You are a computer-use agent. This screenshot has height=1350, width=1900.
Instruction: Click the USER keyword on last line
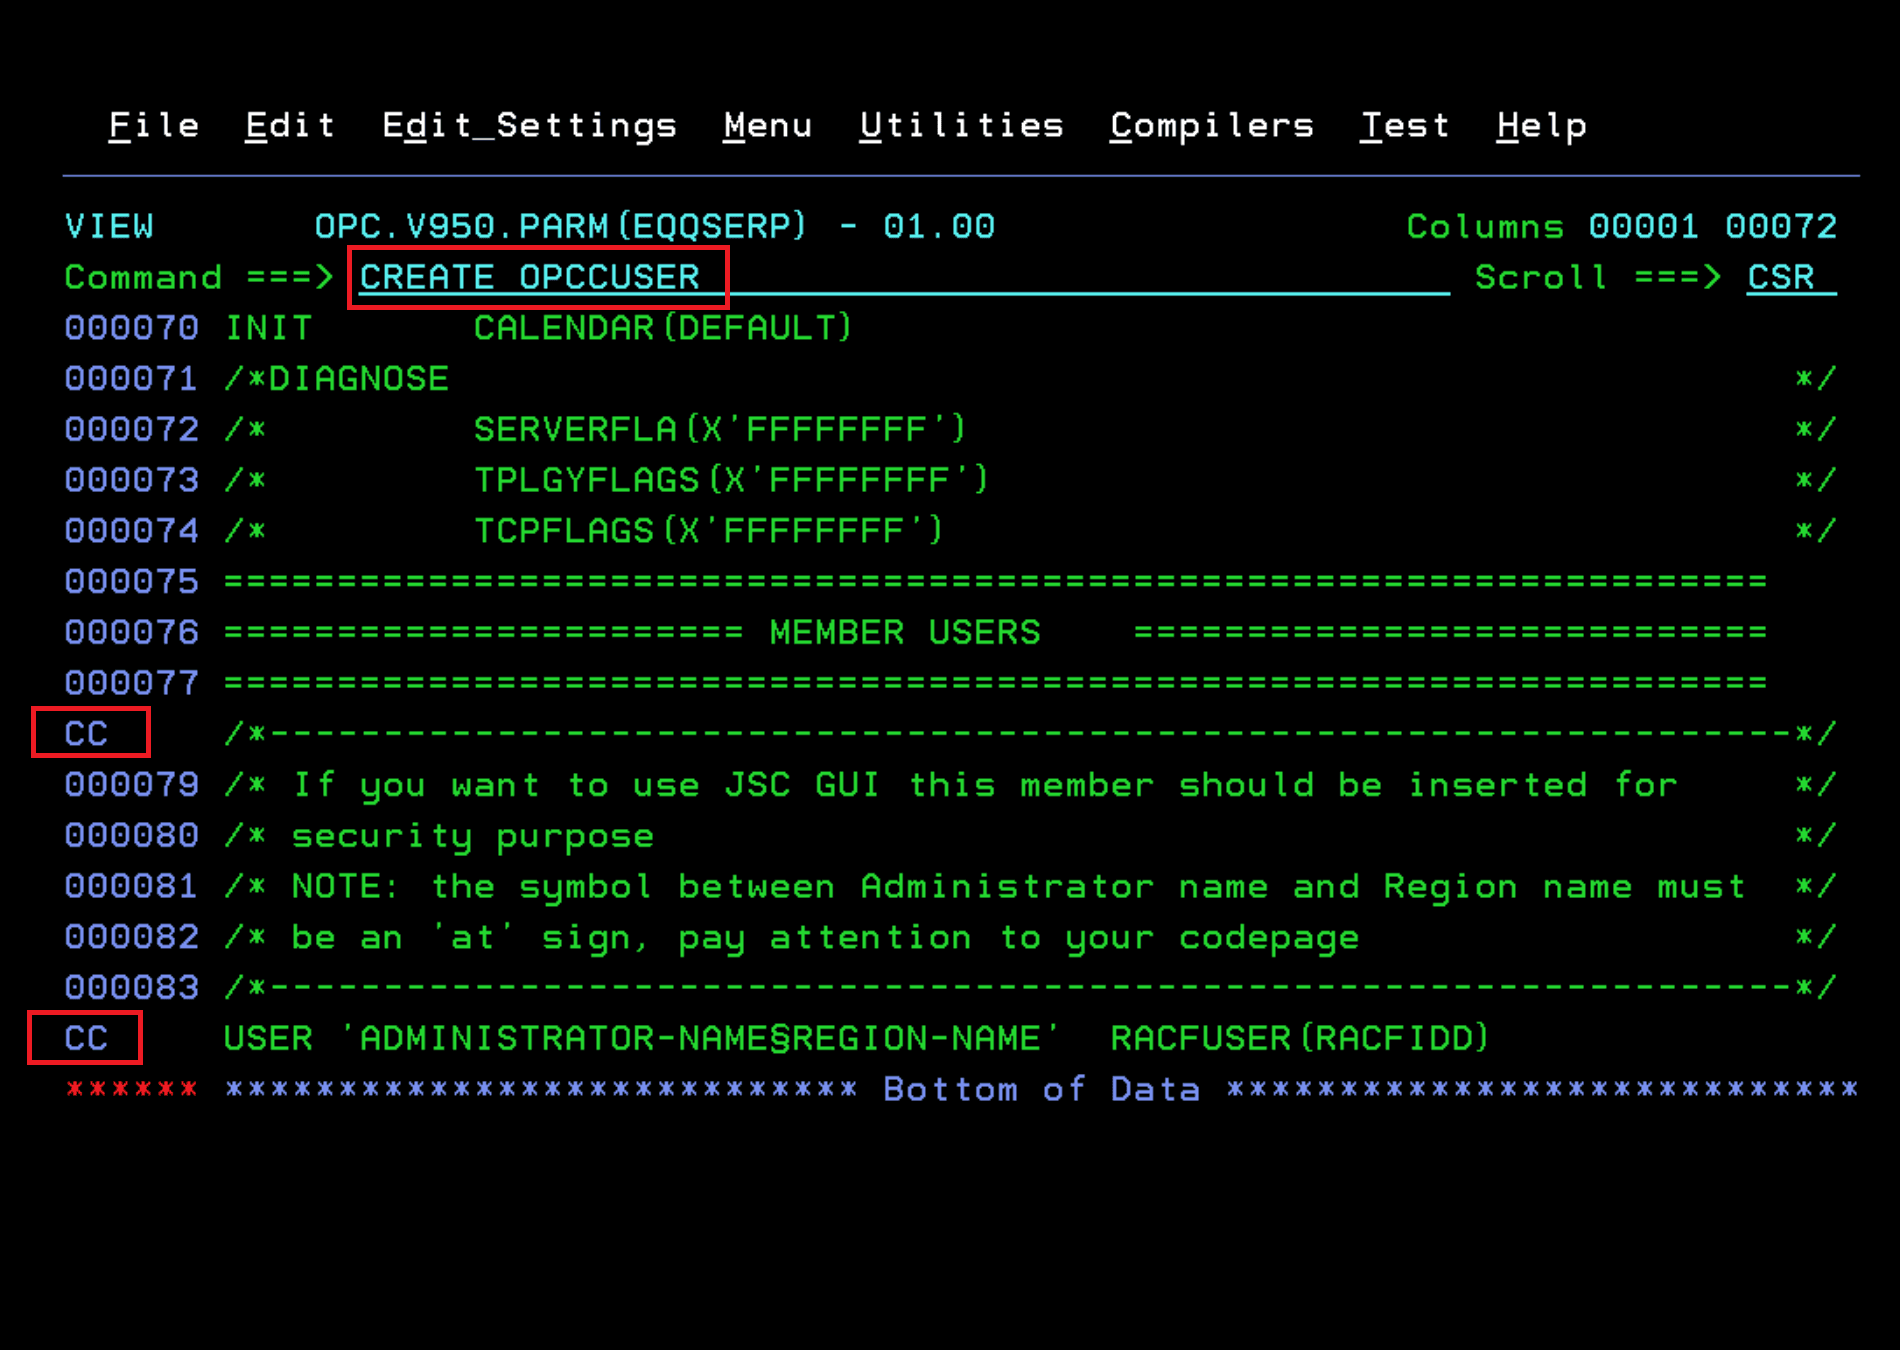tap(269, 1039)
